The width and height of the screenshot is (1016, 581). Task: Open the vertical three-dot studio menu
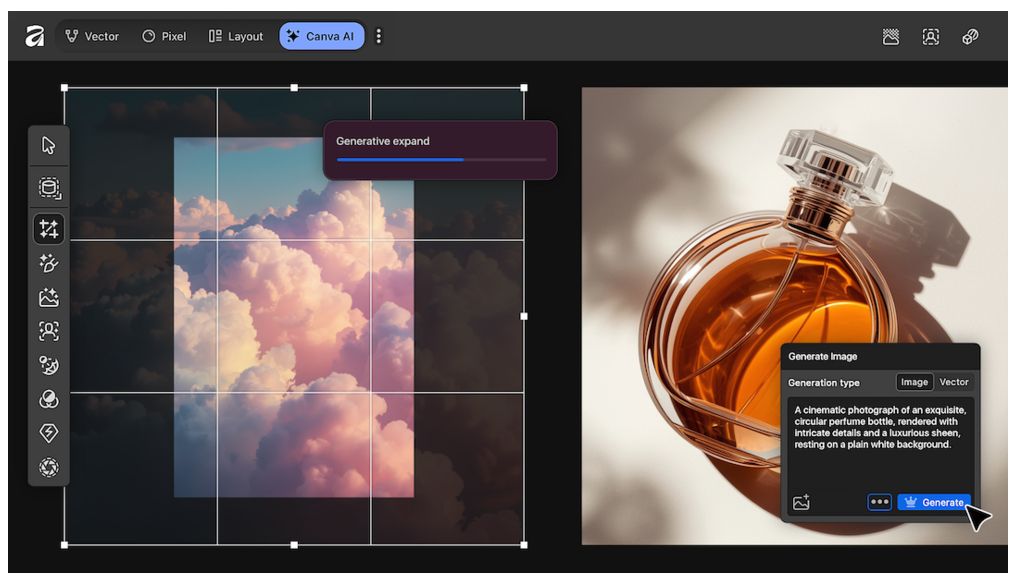tap(378, 36)
